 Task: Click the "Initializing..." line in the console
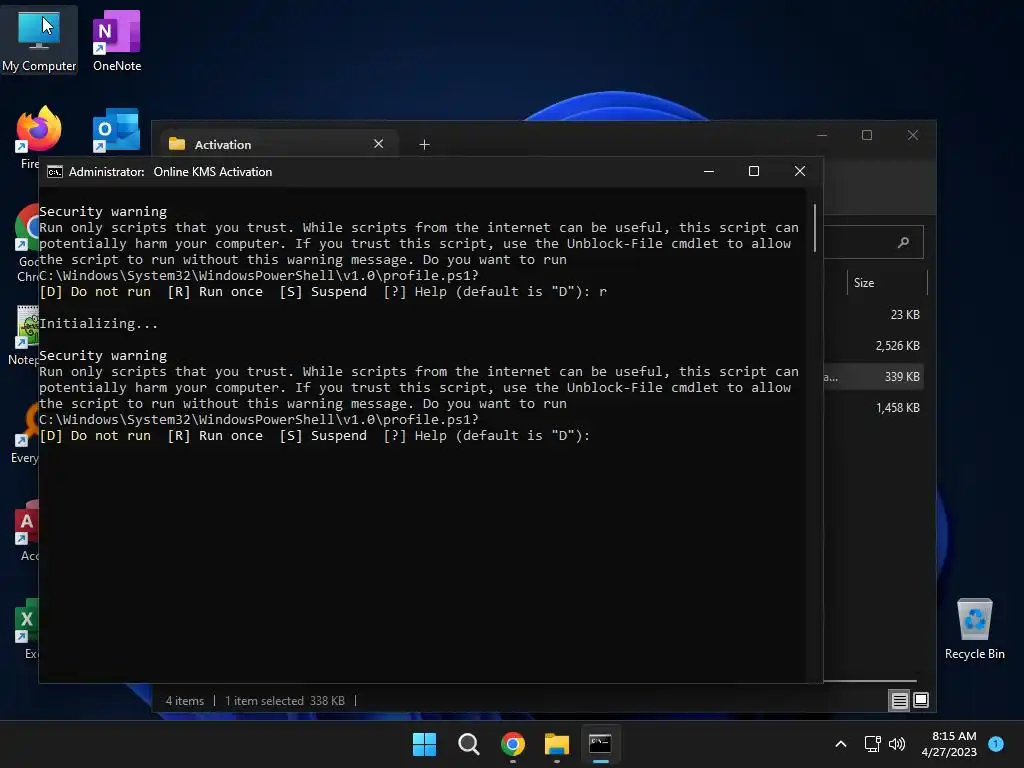(x=99, y=323)
